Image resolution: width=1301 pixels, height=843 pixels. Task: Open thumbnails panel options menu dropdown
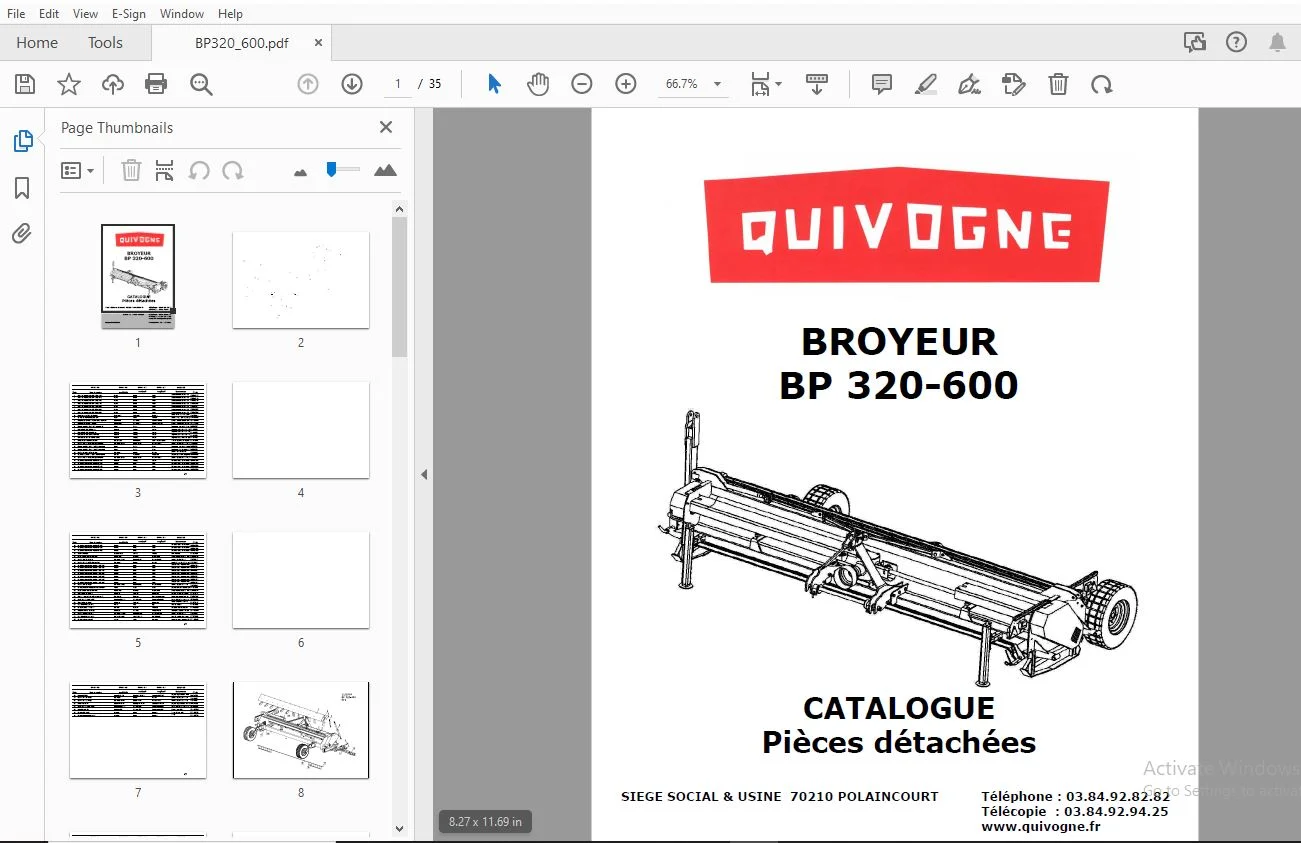pyautogui.click(x=77, y=171)
